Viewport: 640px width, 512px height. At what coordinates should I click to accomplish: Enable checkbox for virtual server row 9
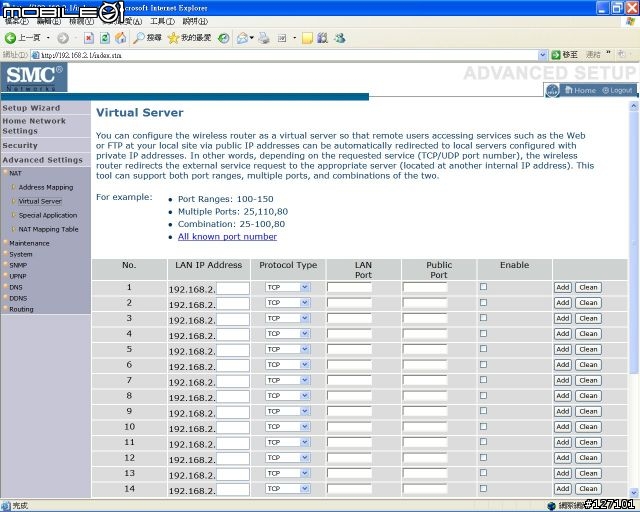(483, 411)
